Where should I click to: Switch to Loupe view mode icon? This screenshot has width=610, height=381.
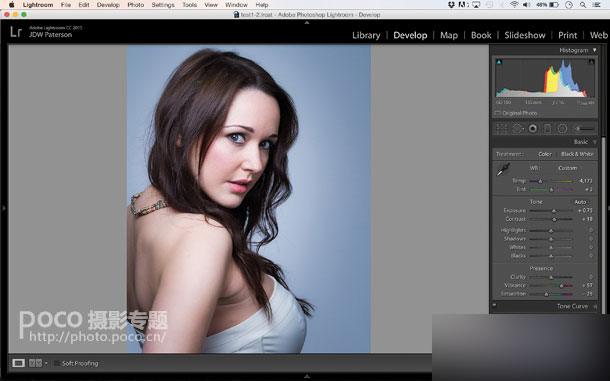click(x=18, y=363)
